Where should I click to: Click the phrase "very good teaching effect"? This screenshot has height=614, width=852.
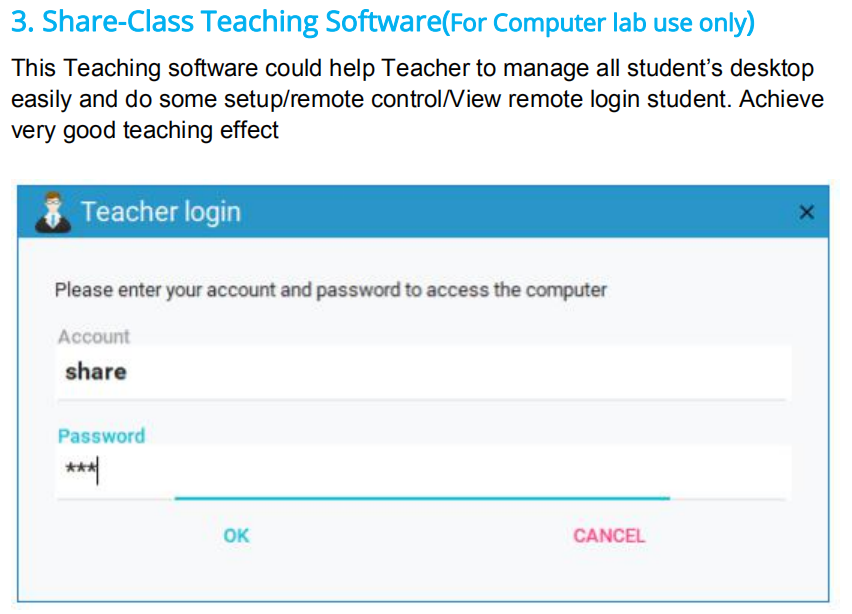point(145,130)
